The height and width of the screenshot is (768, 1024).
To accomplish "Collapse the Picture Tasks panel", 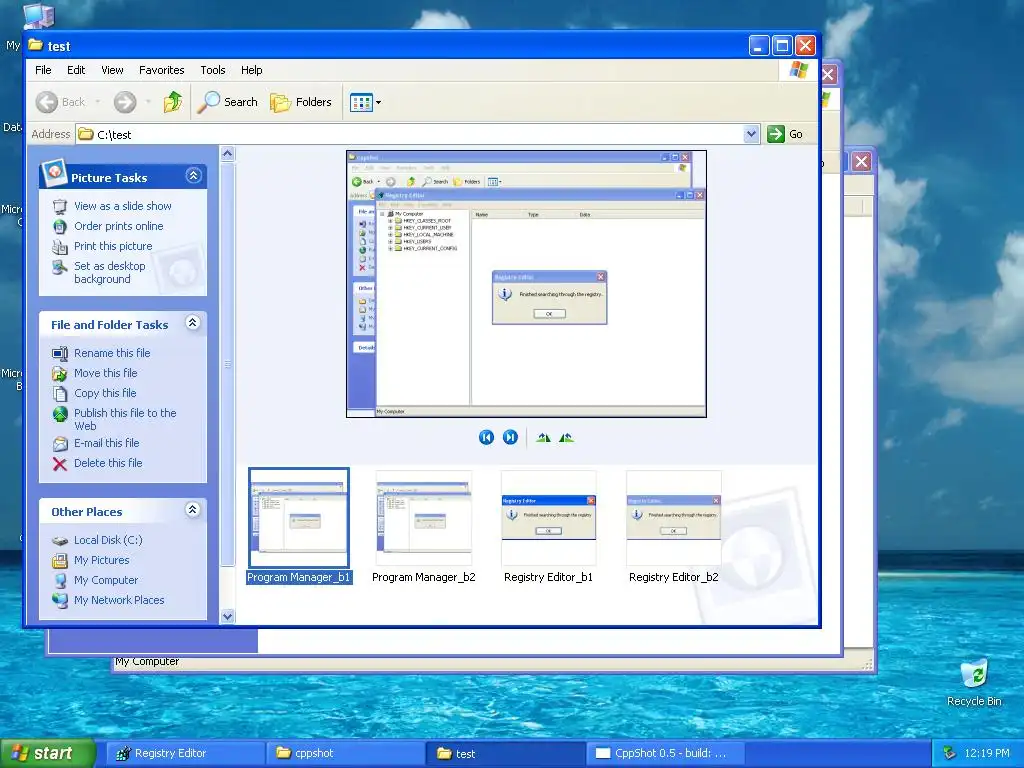I will coord(193,176).
